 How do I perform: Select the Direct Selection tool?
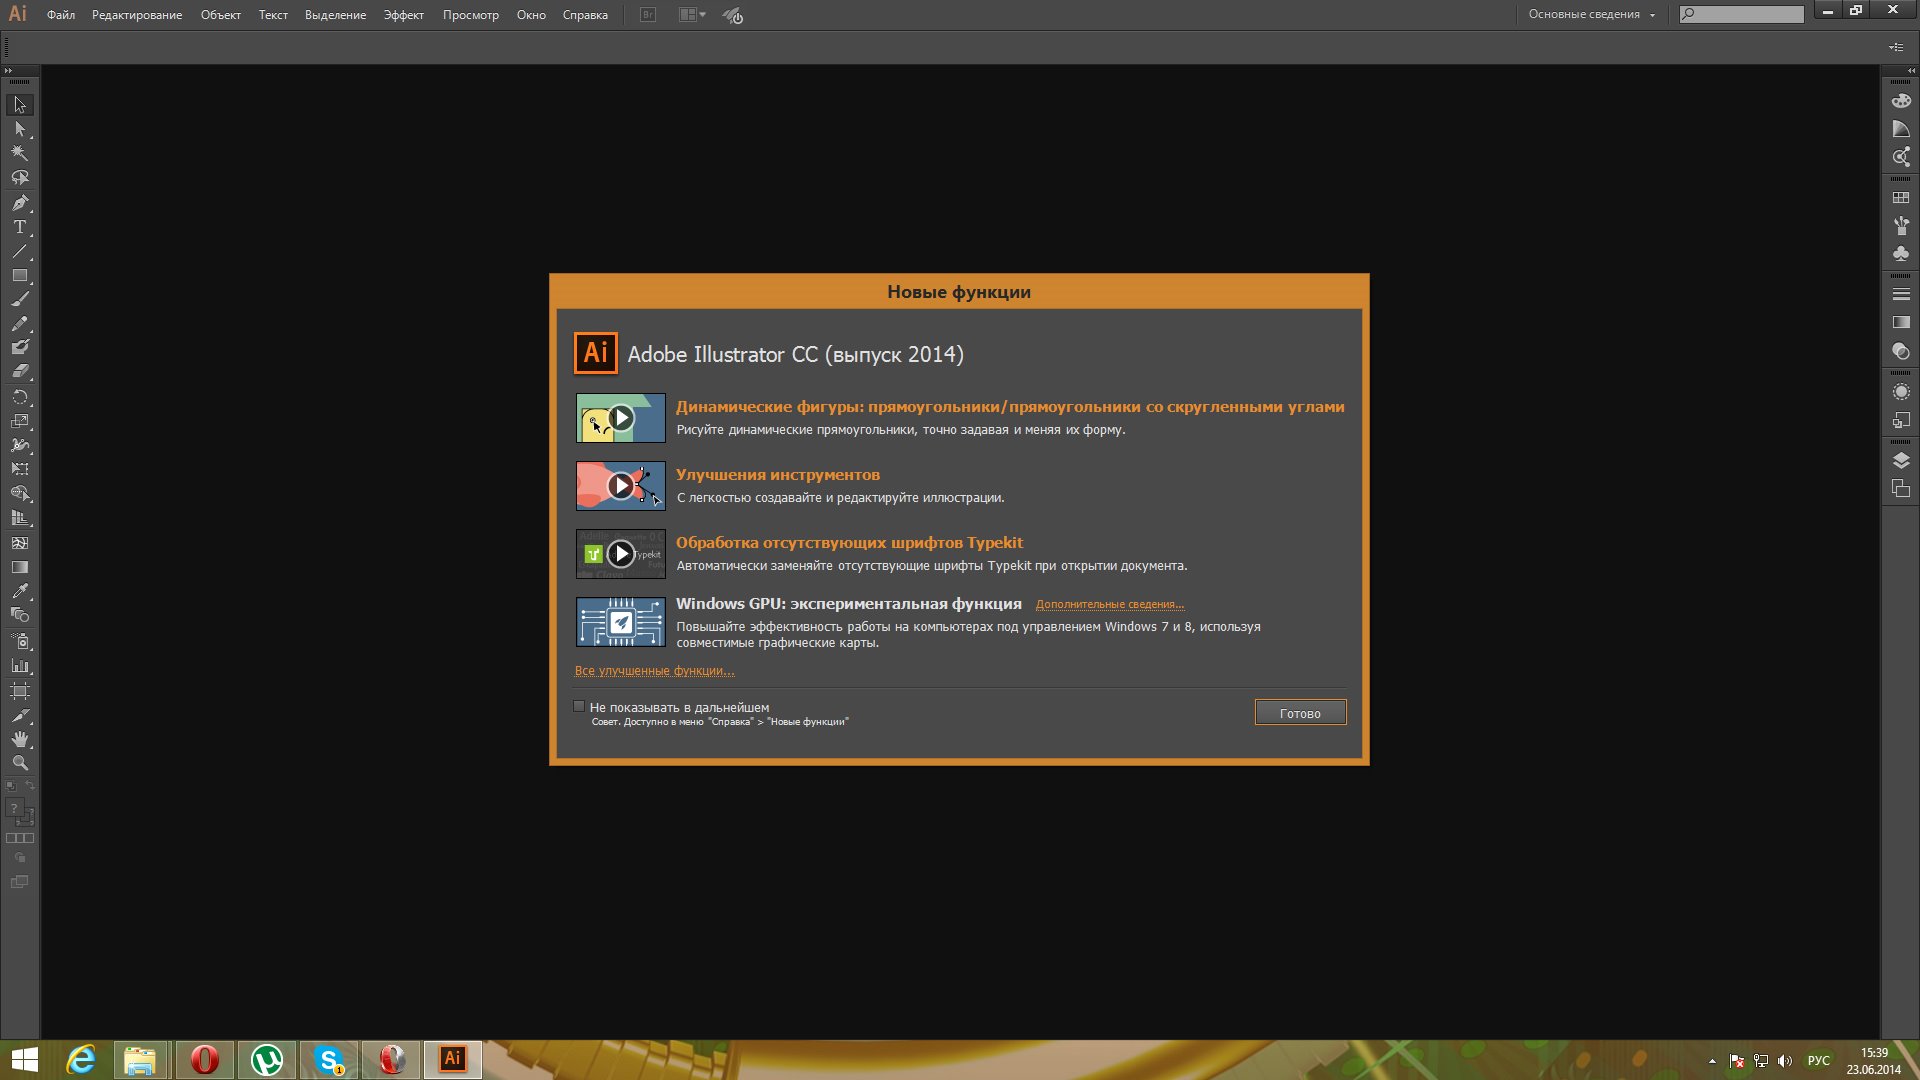20,129
